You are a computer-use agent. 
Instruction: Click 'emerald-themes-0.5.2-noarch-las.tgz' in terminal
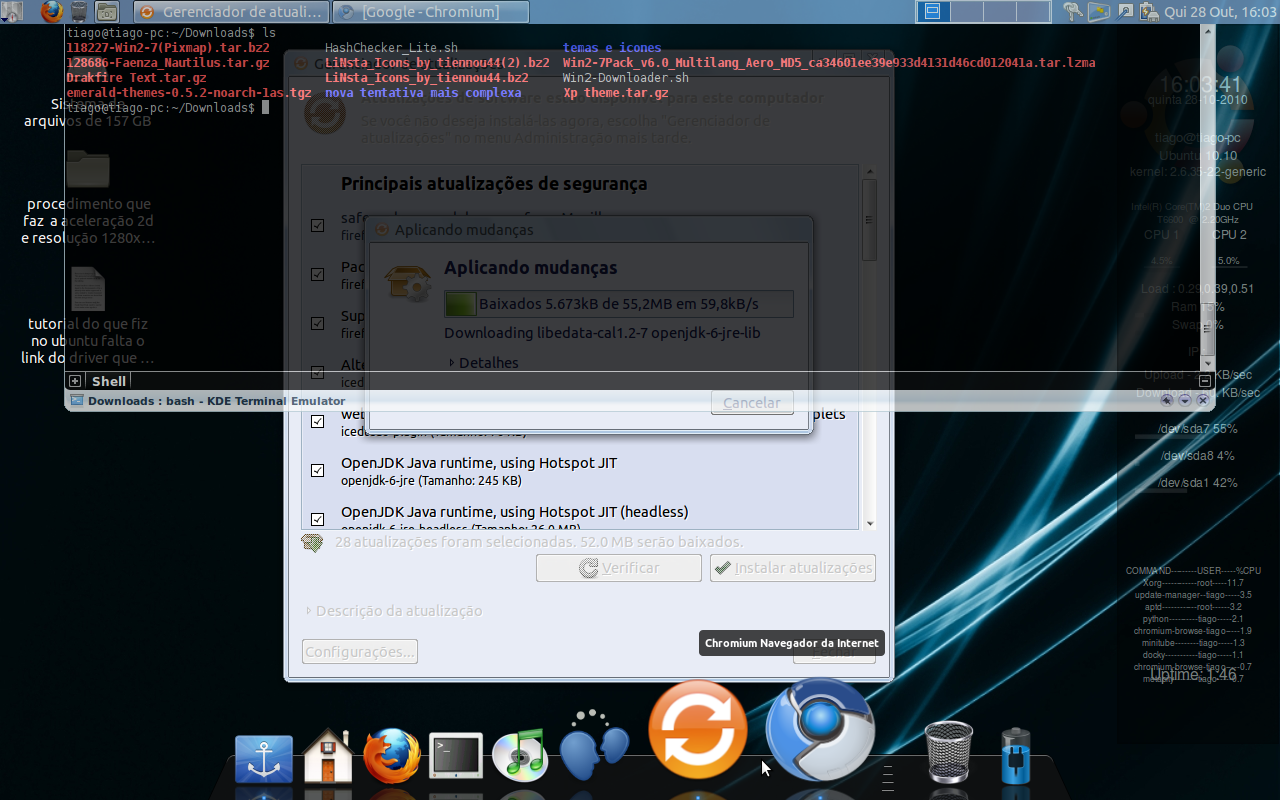point(189,93)
